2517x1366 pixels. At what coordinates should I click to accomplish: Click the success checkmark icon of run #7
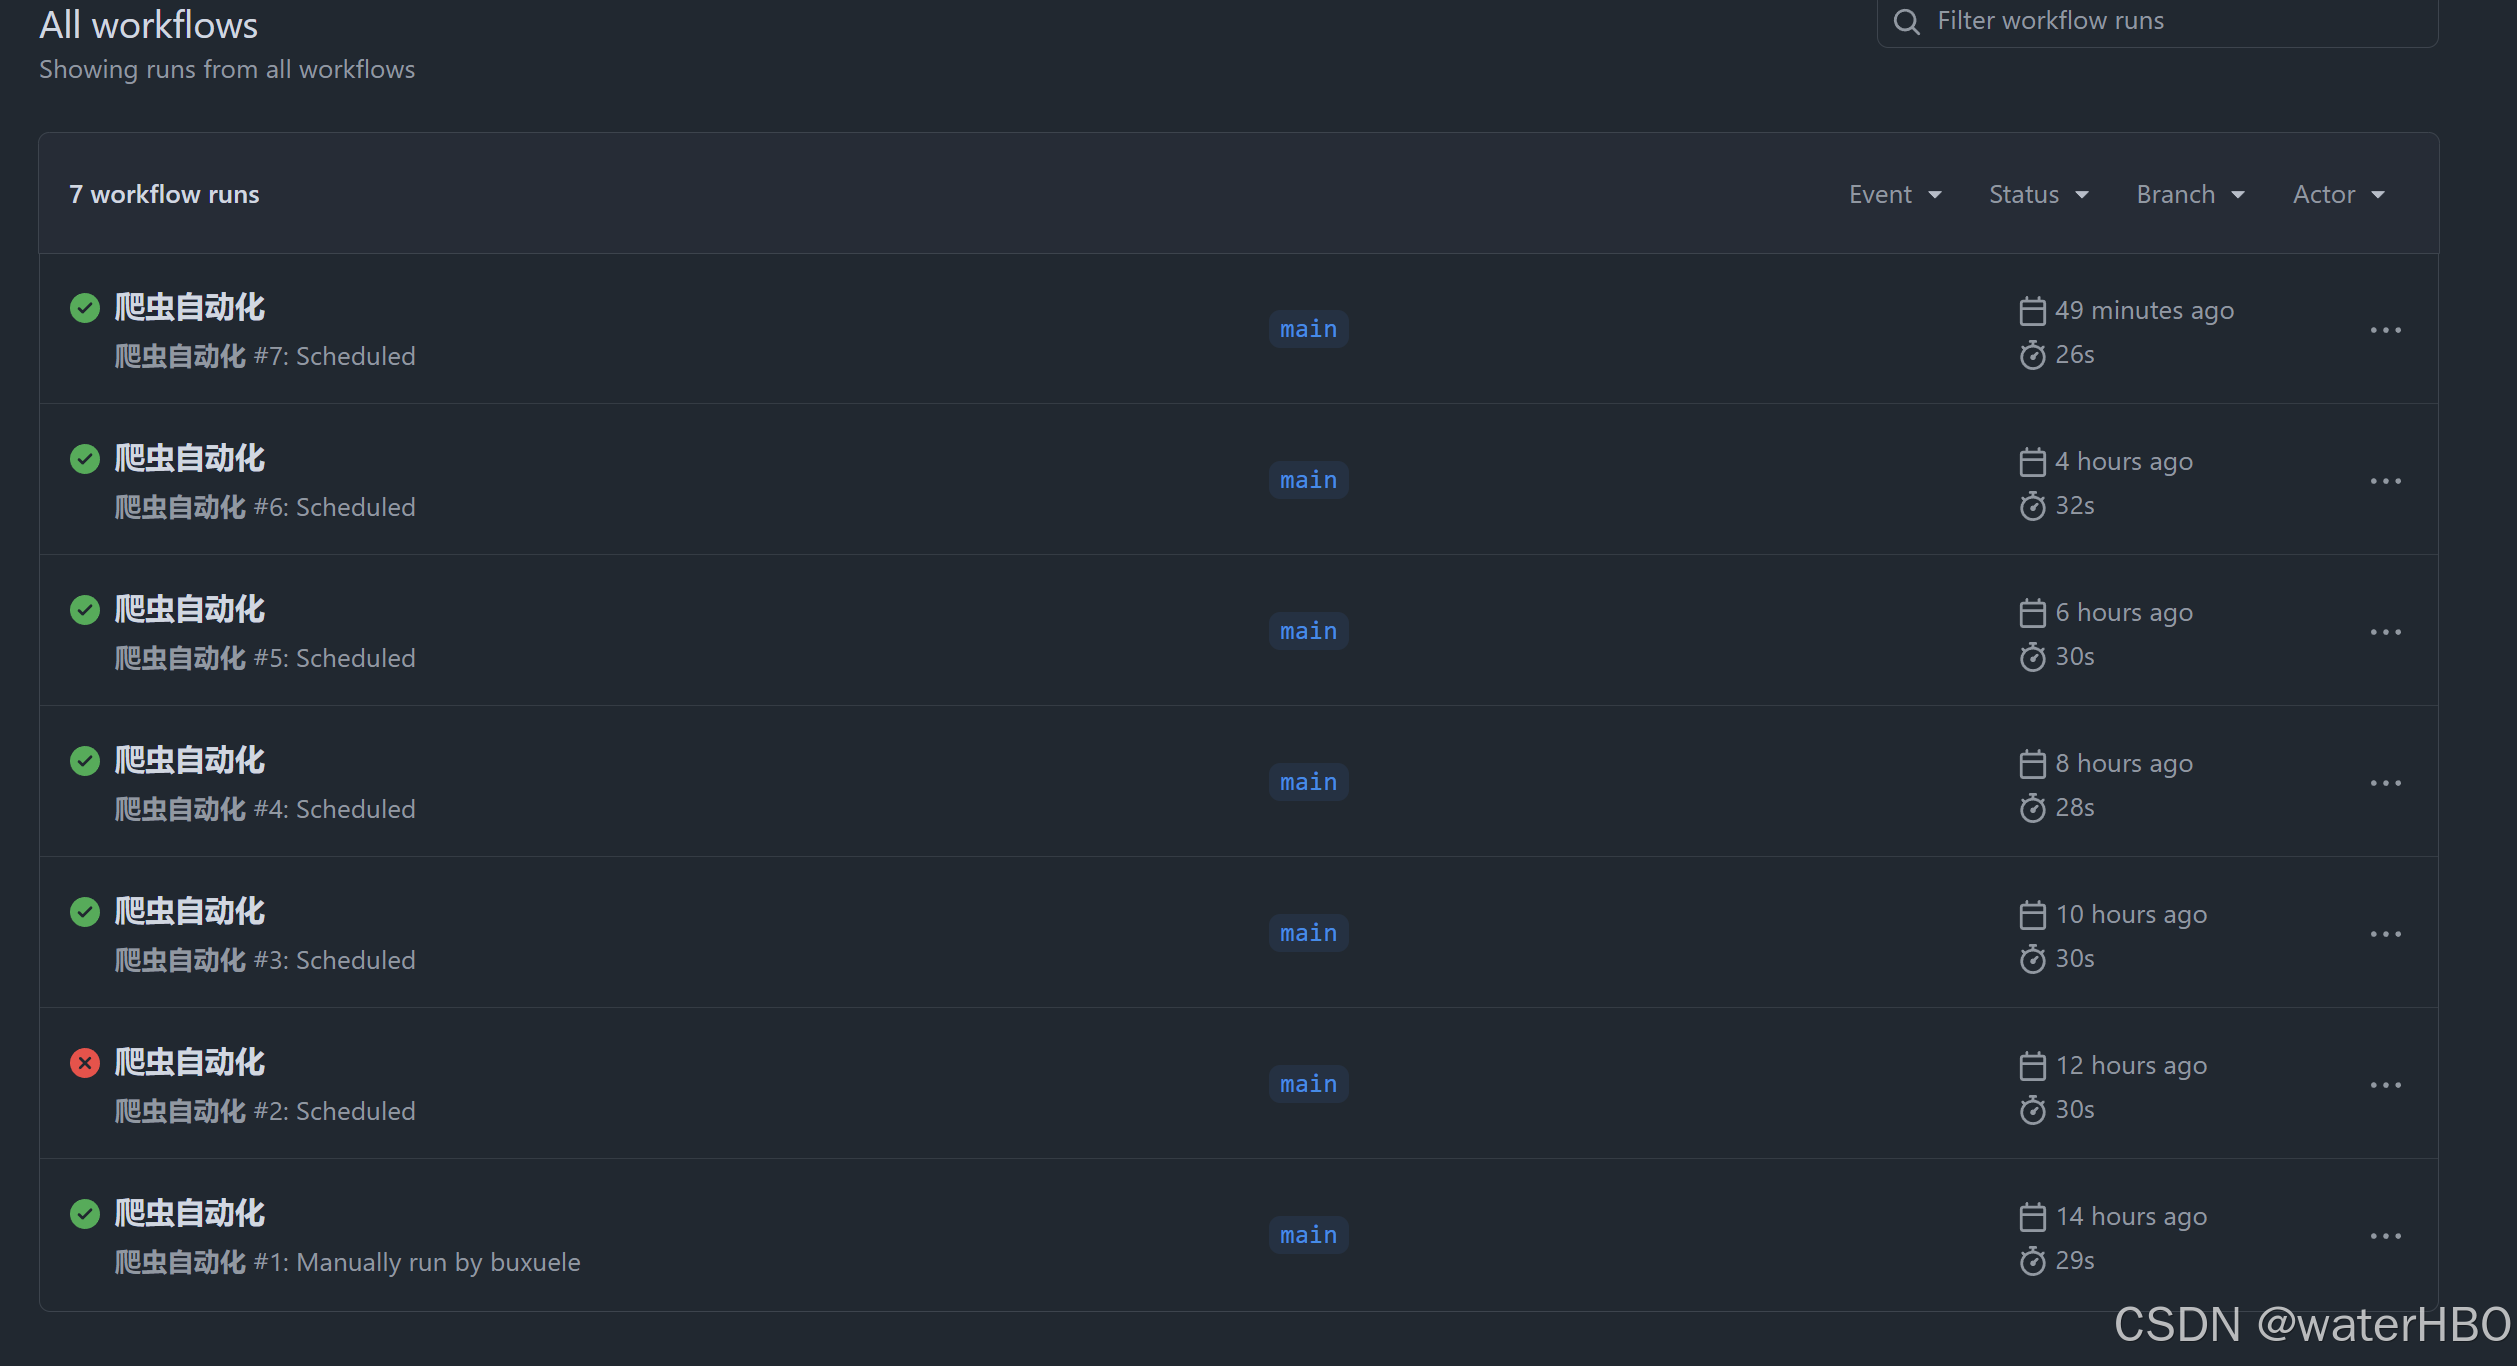(85, 308)
